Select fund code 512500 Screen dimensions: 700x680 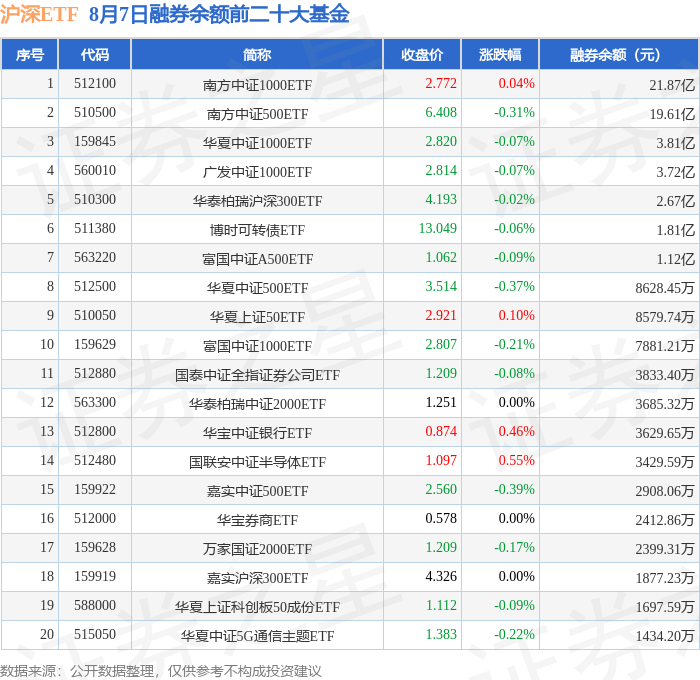click(95, 286)
